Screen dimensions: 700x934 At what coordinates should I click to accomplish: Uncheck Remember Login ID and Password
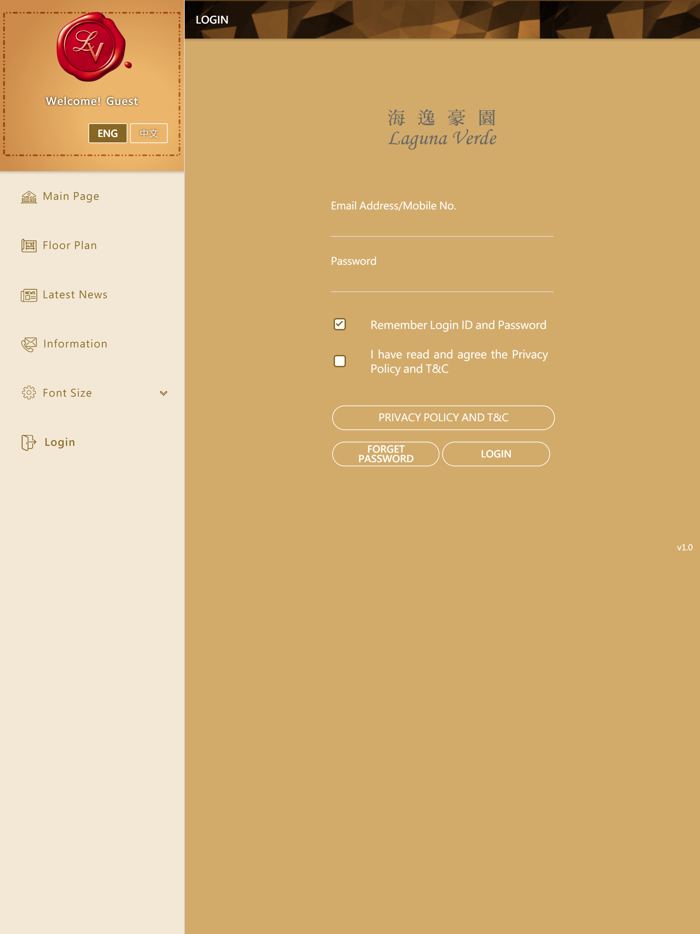[x=340, y=324]
